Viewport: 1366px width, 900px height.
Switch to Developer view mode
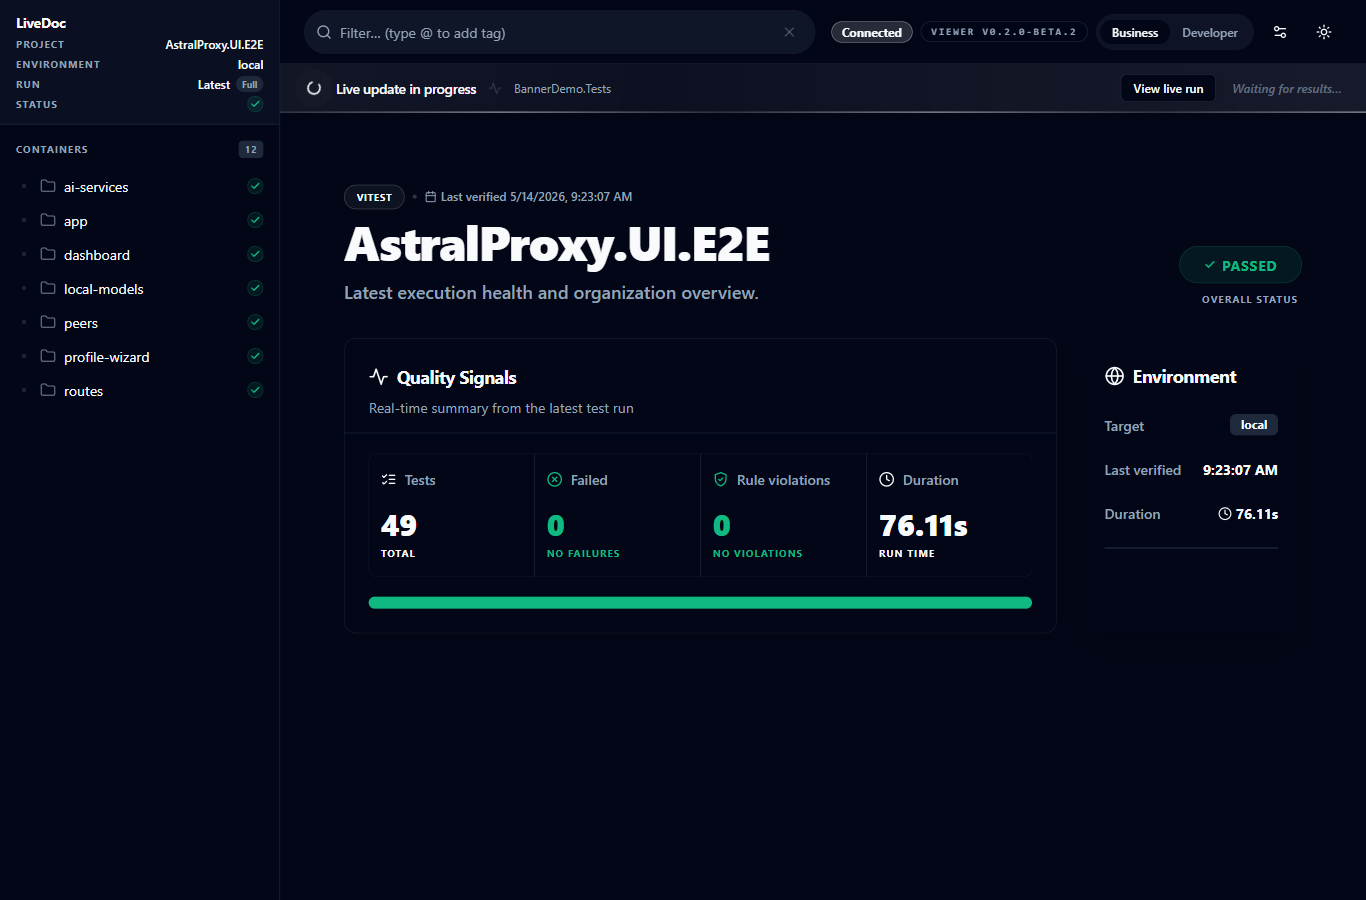pyautogui.click(x=1210, y=33)
